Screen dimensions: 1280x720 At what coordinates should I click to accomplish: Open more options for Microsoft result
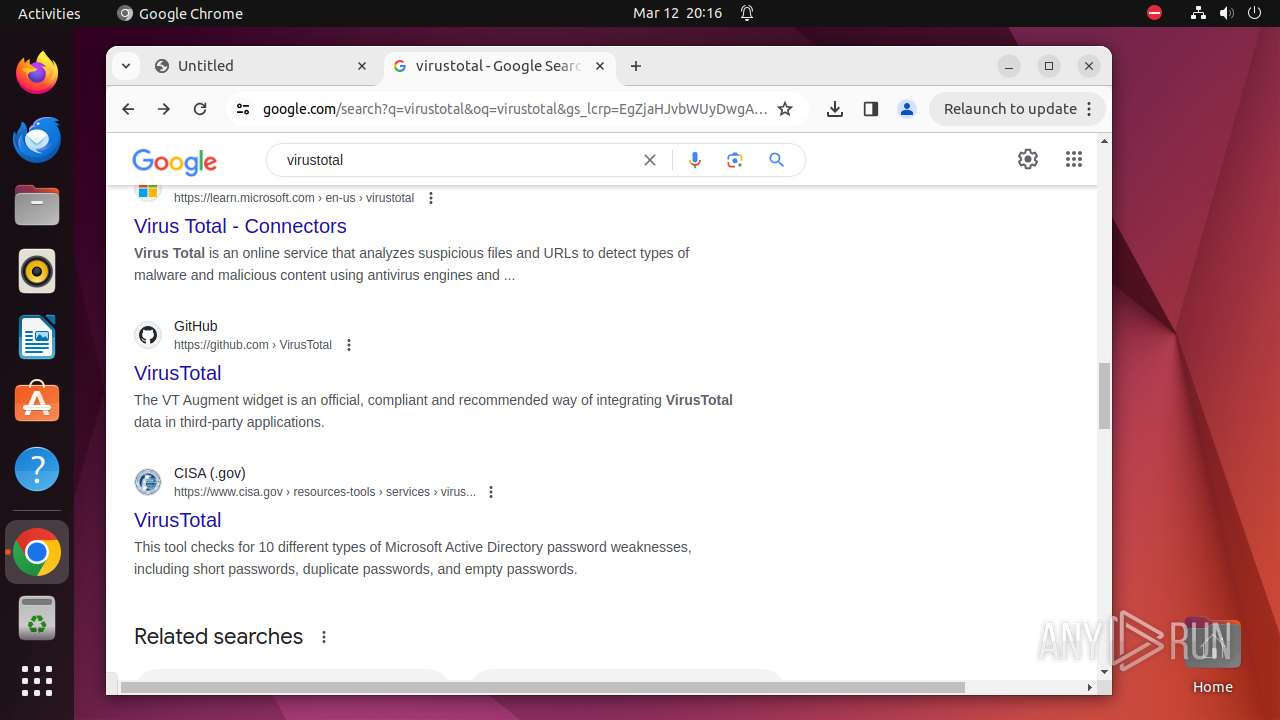coord(431,198)
